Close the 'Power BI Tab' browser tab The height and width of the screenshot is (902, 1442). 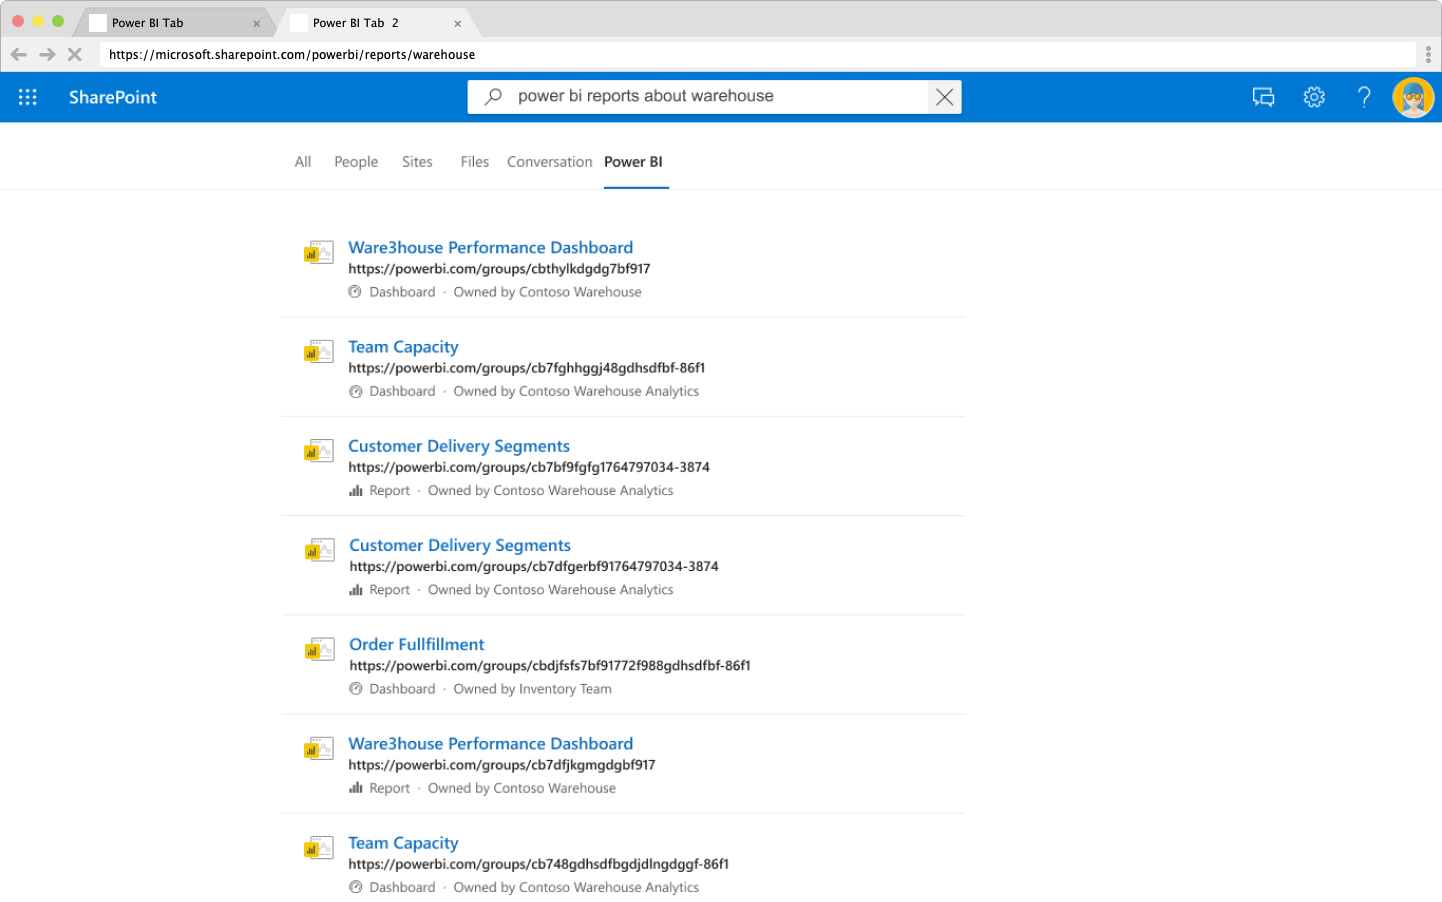pos(257,24)
